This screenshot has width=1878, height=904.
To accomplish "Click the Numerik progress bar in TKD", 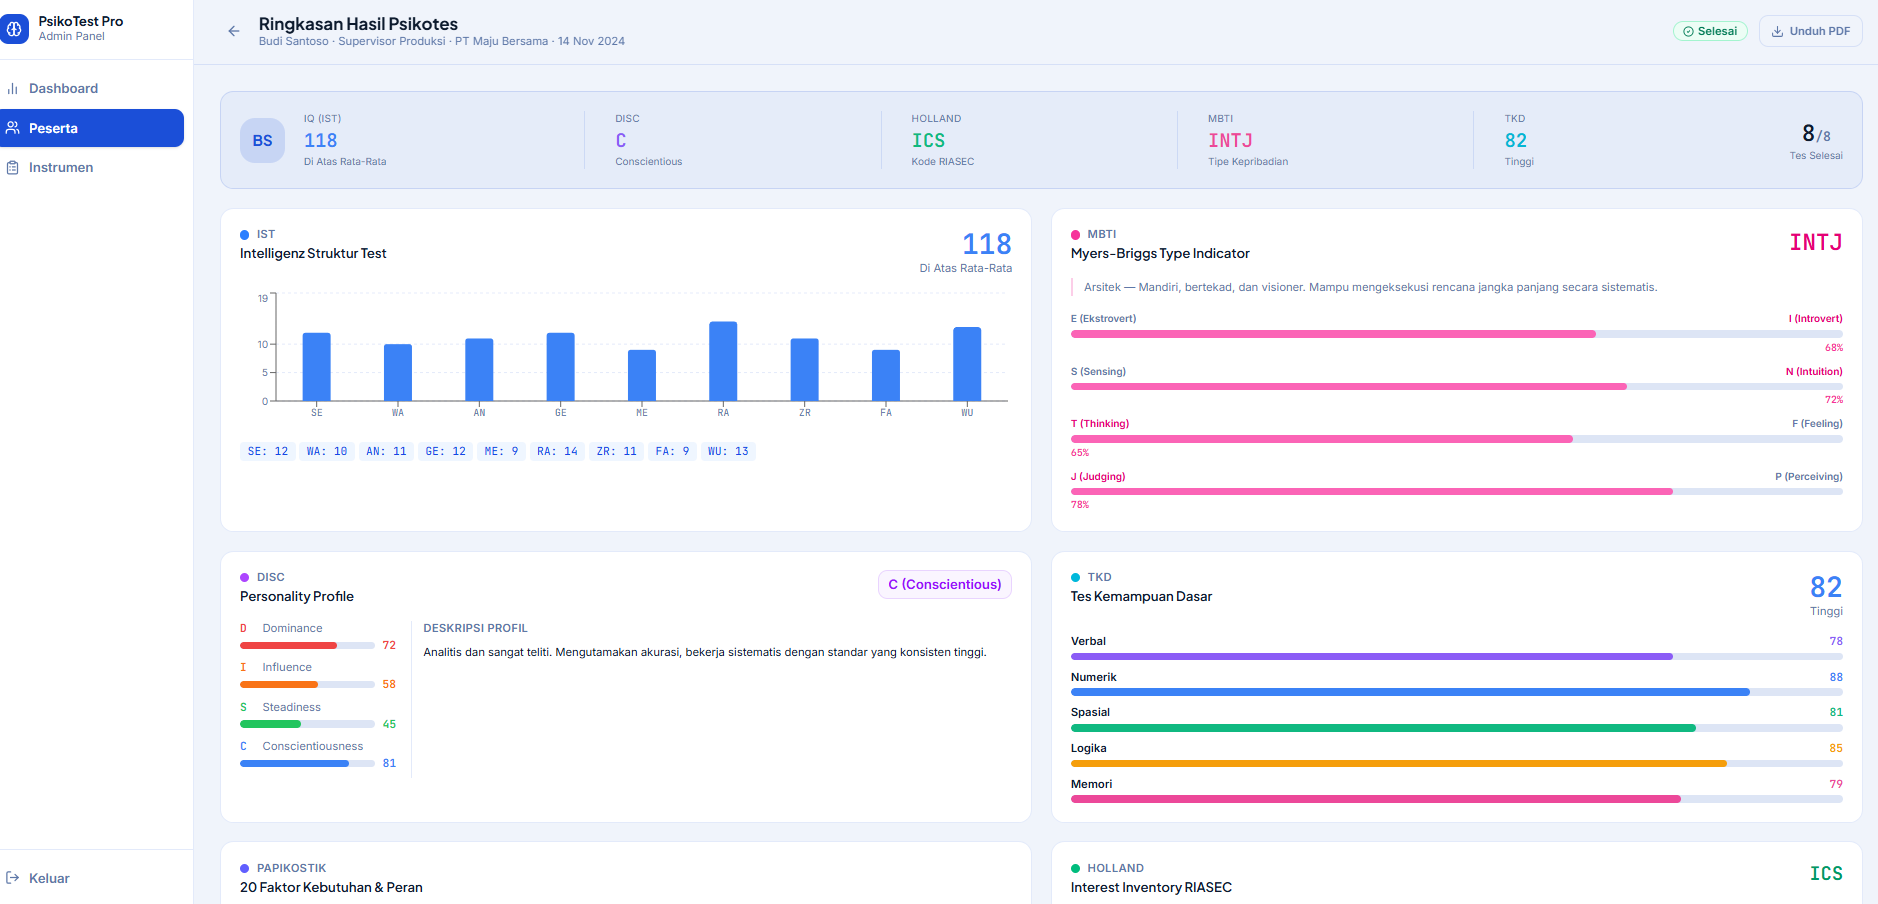I will [x=1456, y=692].
